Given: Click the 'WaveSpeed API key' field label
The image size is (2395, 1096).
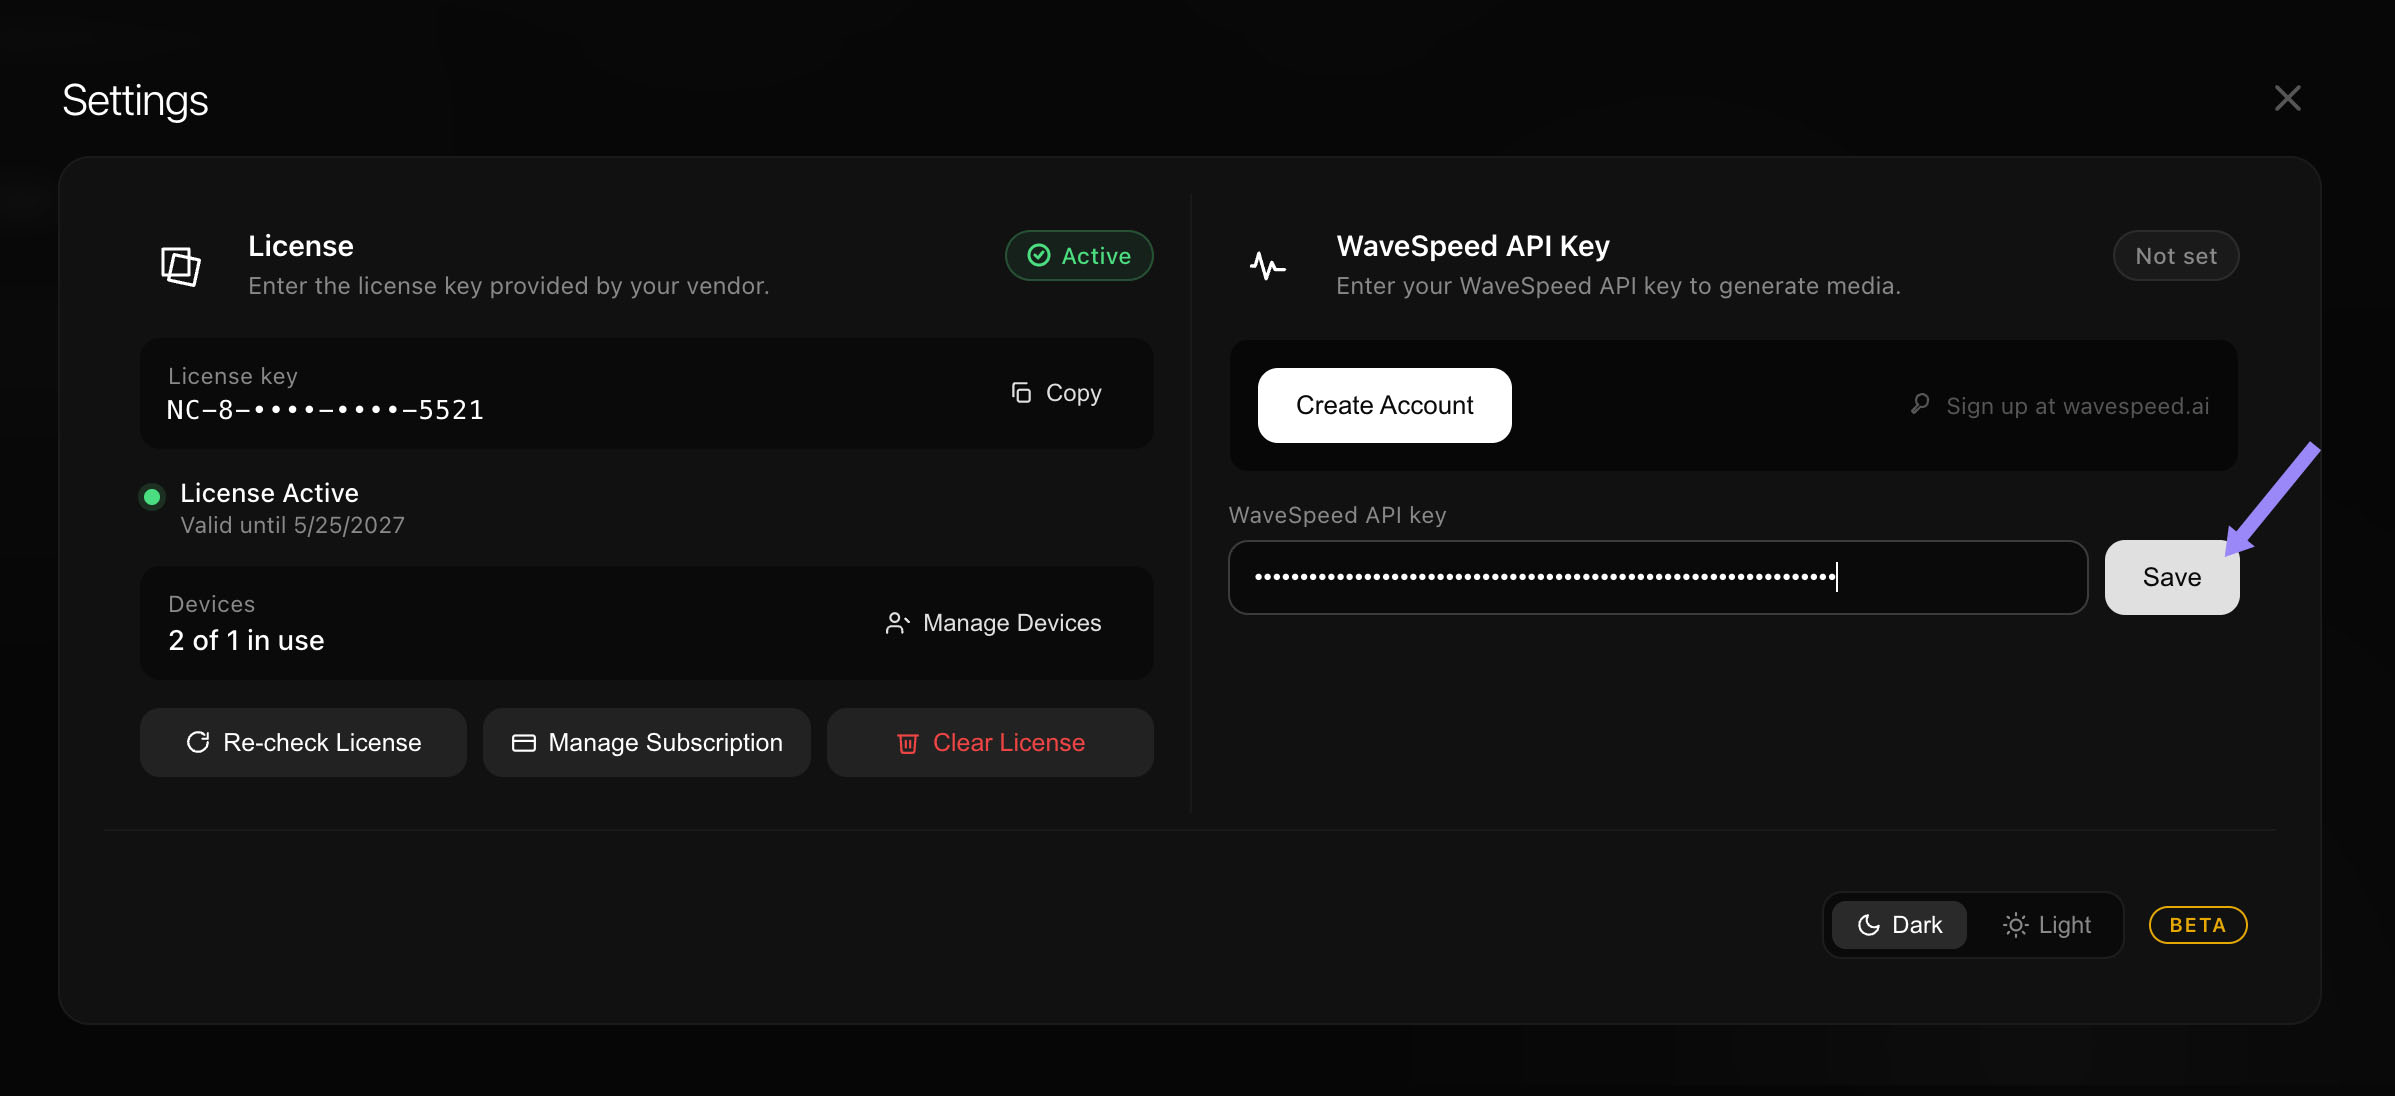Looking at the screenshot, I should [x=1337, y=515].
